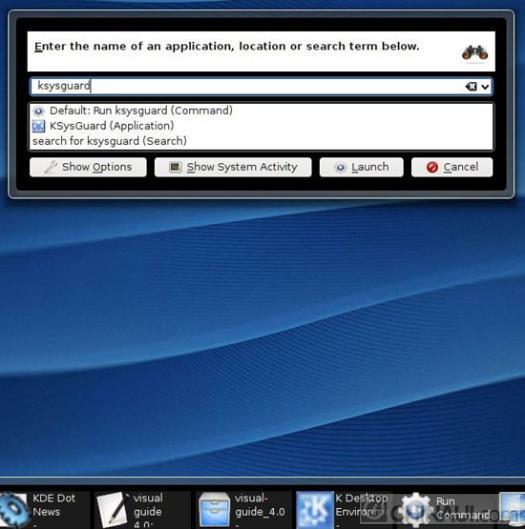Open the KDE Dot News taskbar entry
Screen dimensions: 525x529
click(45, 510)
